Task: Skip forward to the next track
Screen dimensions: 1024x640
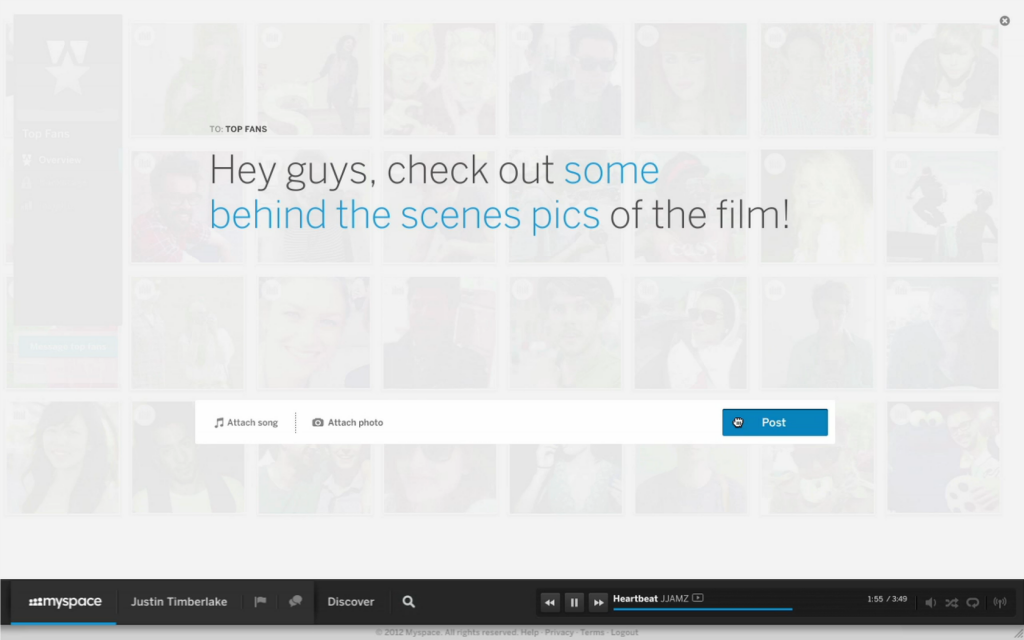Action: coord(598,603)
